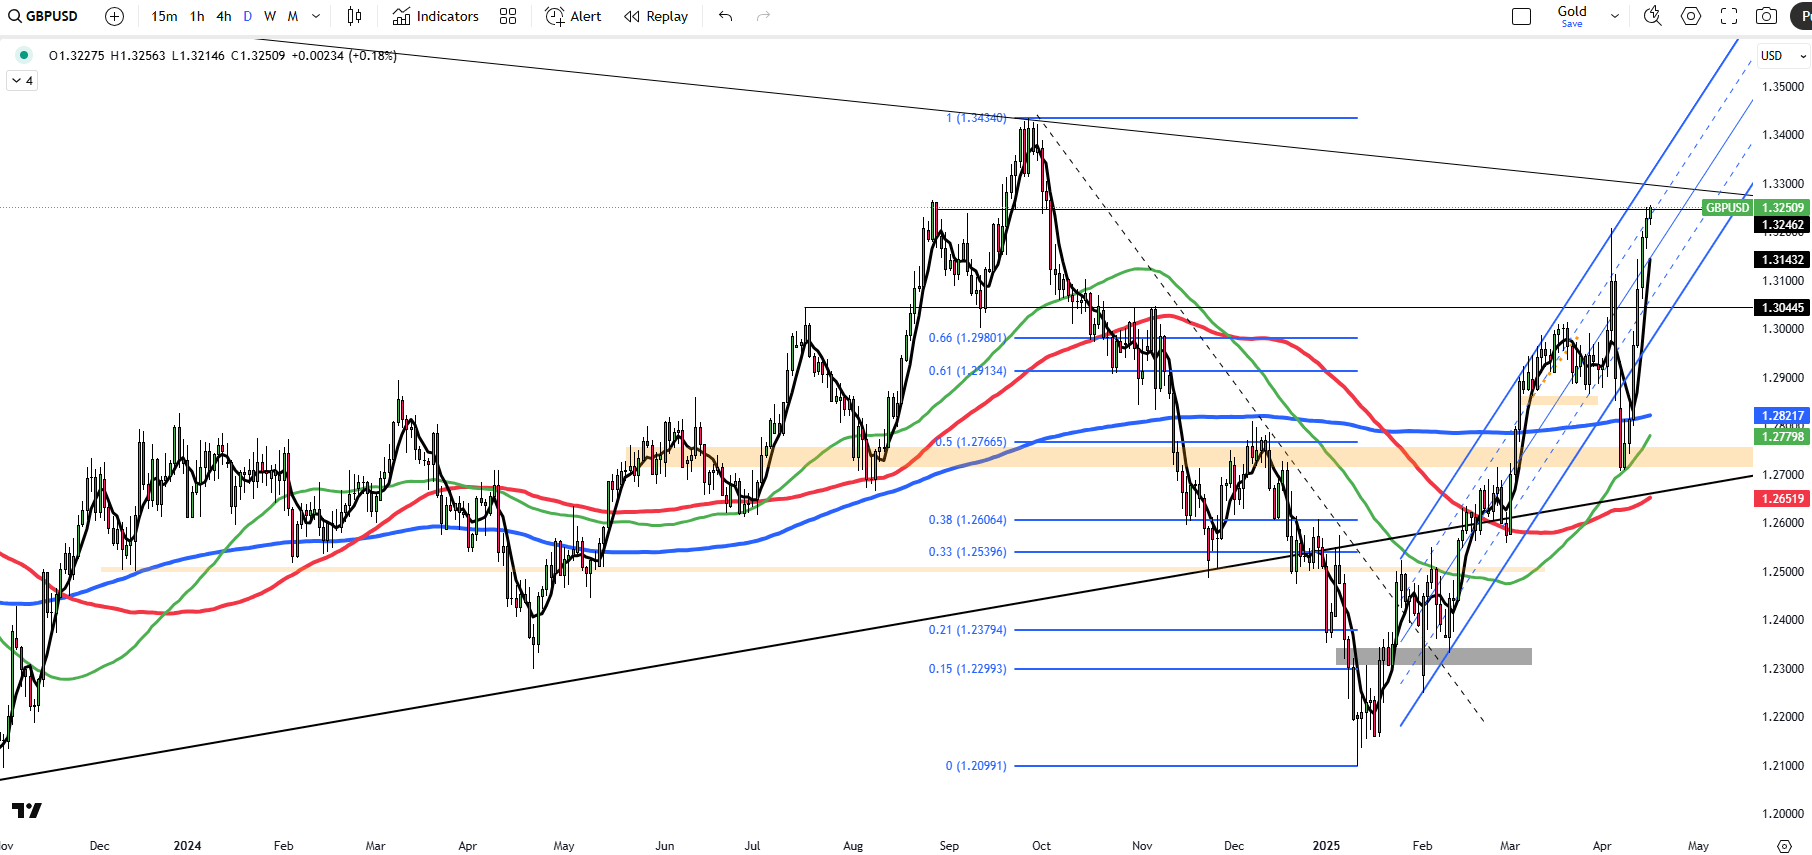Select the Fibonacci 0.21 (1.23794) label
Screen dimensions: 1812x855
[x=967, y=630]
